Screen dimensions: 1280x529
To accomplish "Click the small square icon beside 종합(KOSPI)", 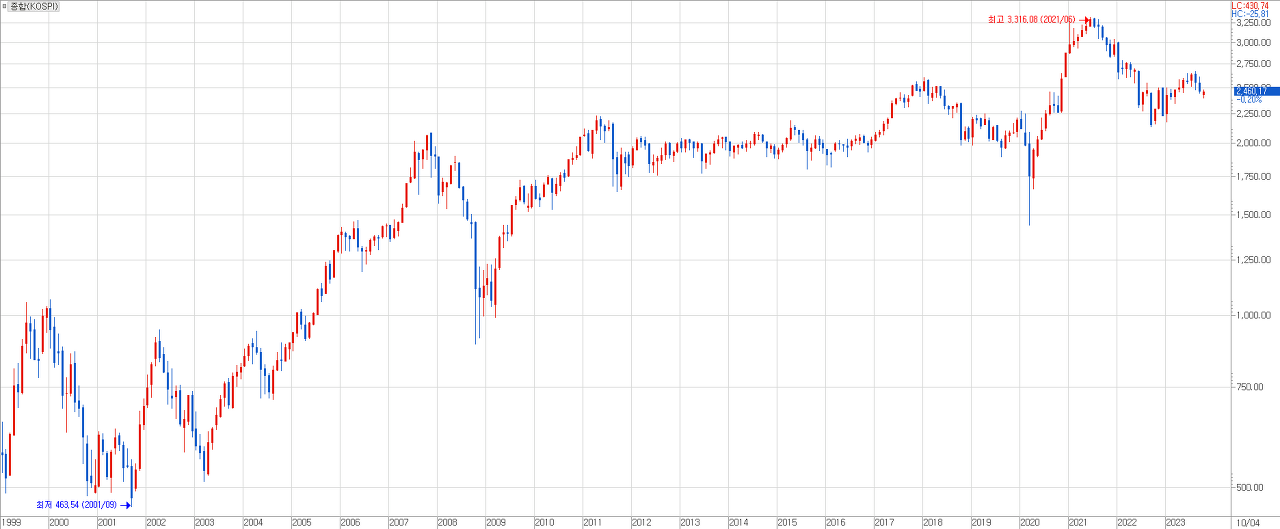I will pyautogui.click(x=5, y=6).
